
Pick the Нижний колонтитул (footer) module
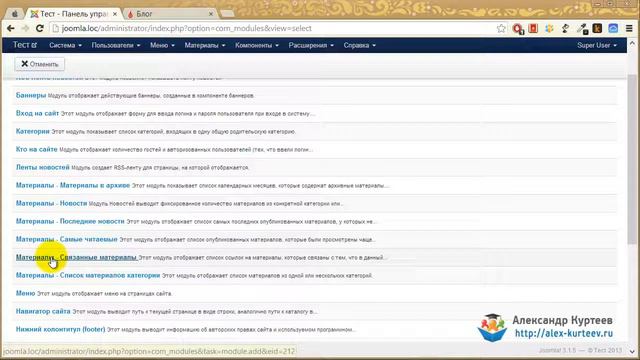(x=60, y=329)
